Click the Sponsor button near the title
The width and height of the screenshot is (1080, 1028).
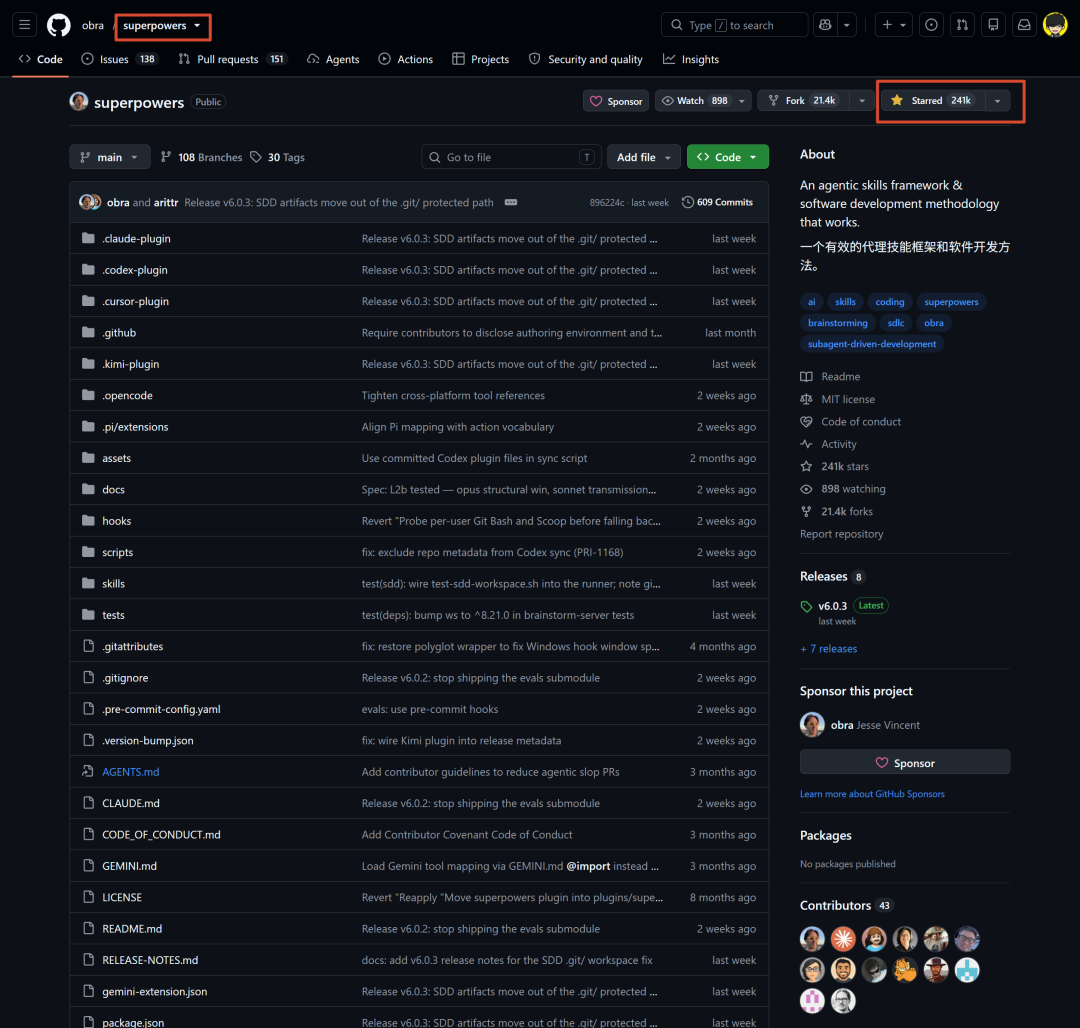click(x=616, y=101)
